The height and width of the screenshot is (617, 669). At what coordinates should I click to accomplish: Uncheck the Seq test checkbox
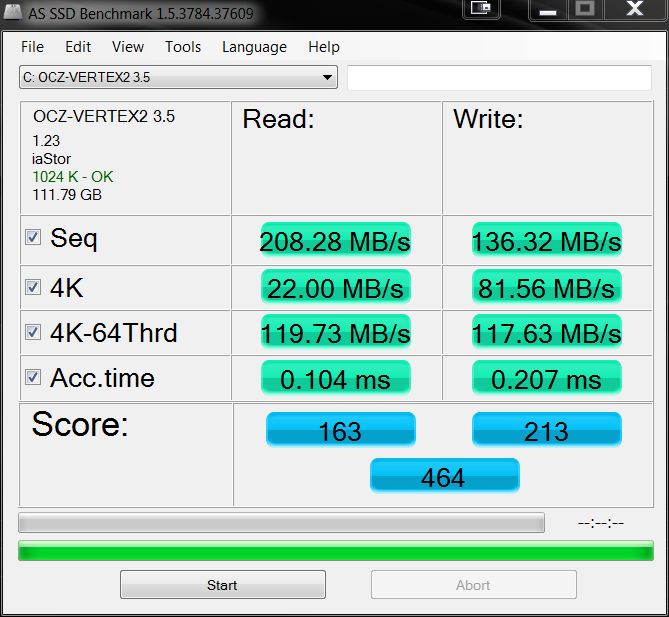coord(33,237)
